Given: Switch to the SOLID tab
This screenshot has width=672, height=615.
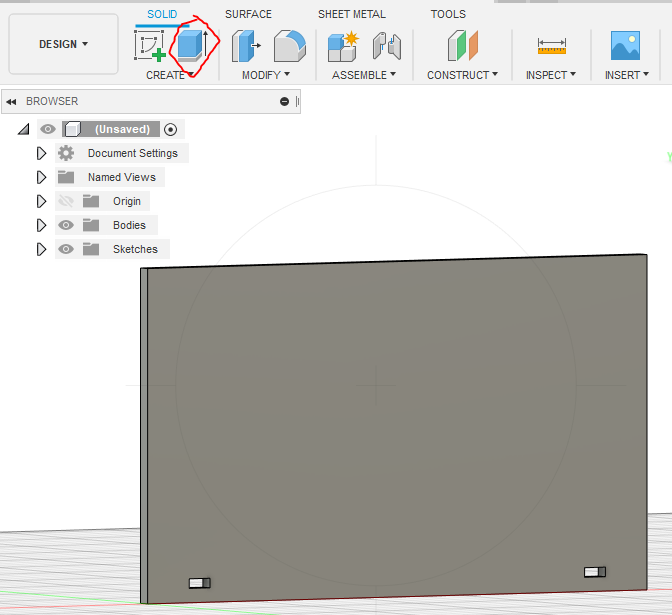Looking at the screenshot, I should tap(162, 14).
